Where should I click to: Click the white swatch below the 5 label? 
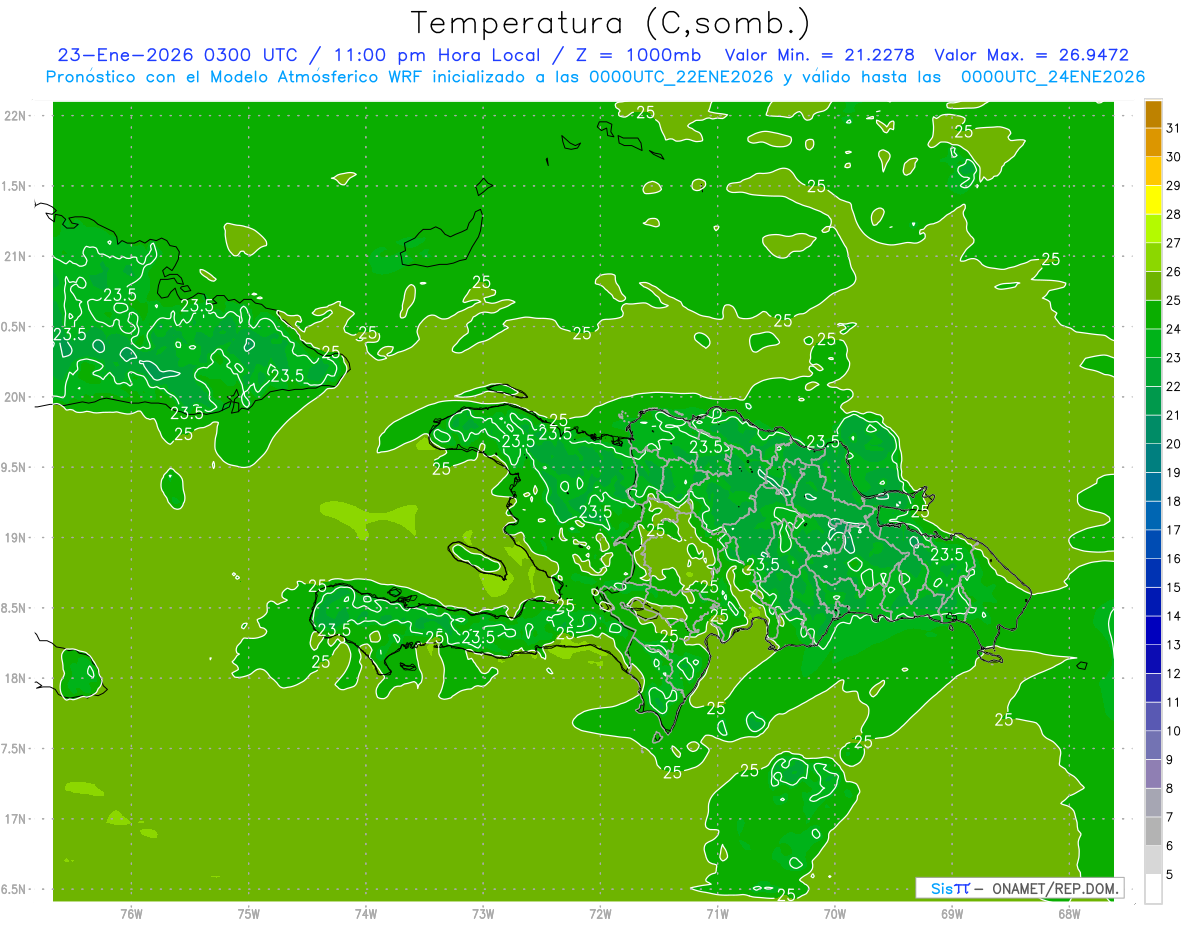click(1153, 889)
